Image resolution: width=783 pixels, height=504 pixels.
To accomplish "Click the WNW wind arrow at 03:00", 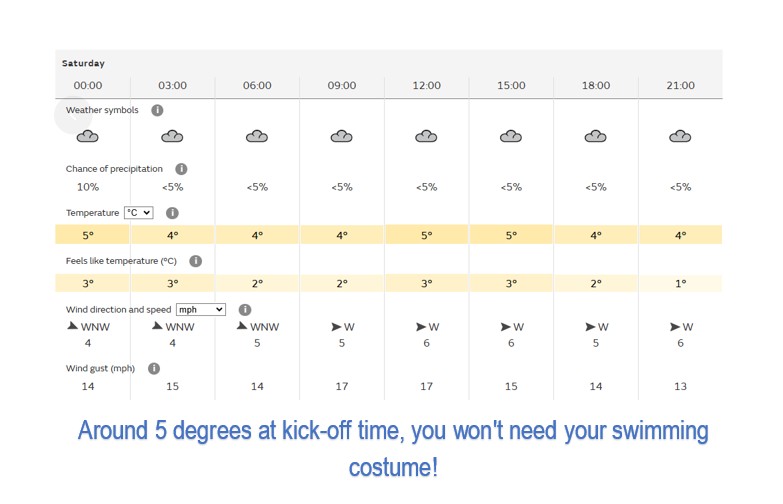I will [x=157, y=326].
